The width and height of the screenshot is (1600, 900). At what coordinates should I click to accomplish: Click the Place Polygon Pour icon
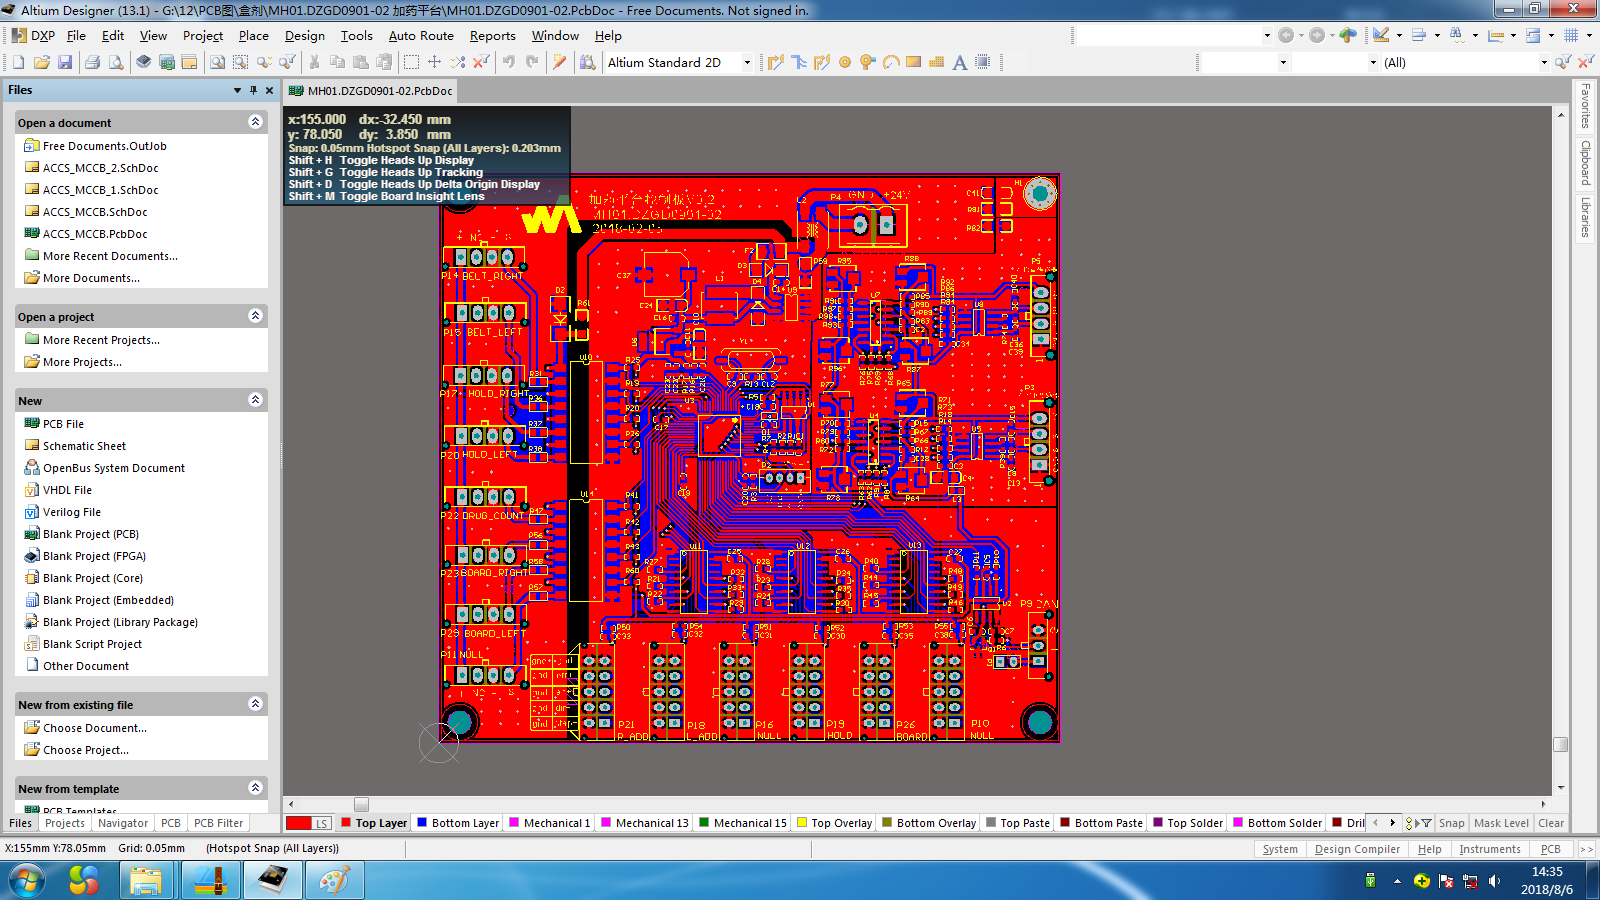937,62
